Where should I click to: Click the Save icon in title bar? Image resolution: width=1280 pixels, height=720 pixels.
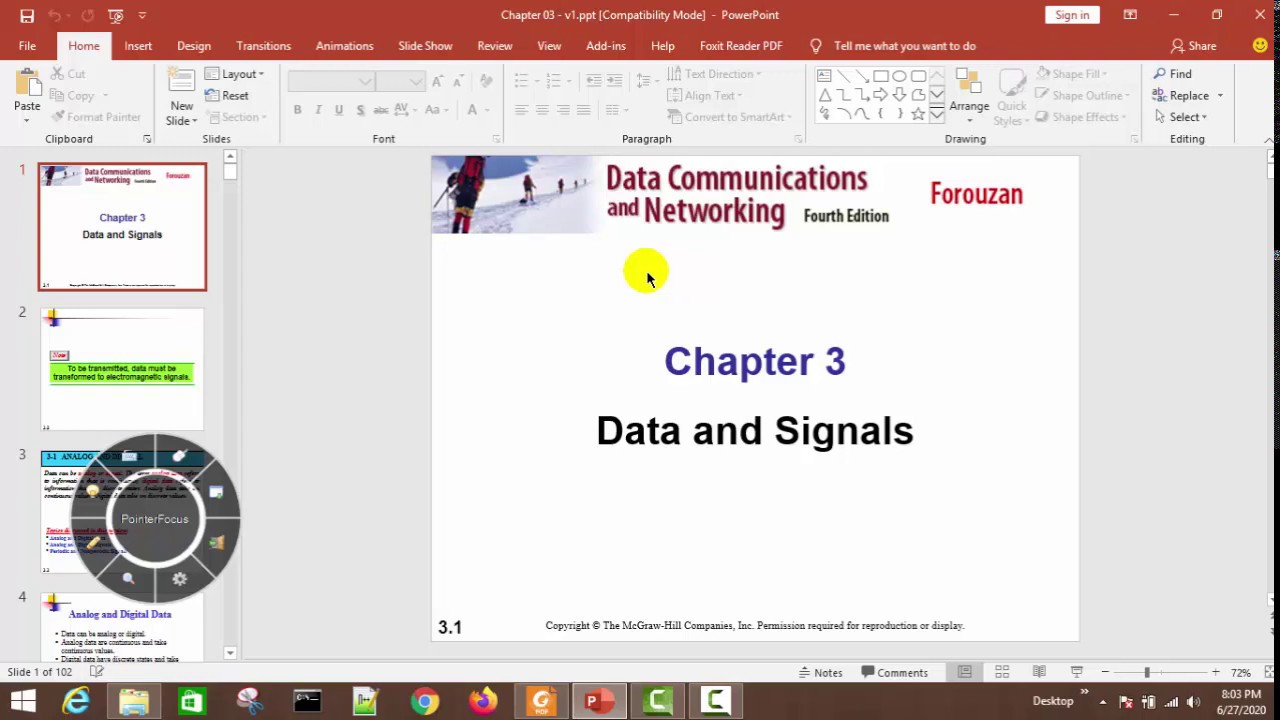27,15
